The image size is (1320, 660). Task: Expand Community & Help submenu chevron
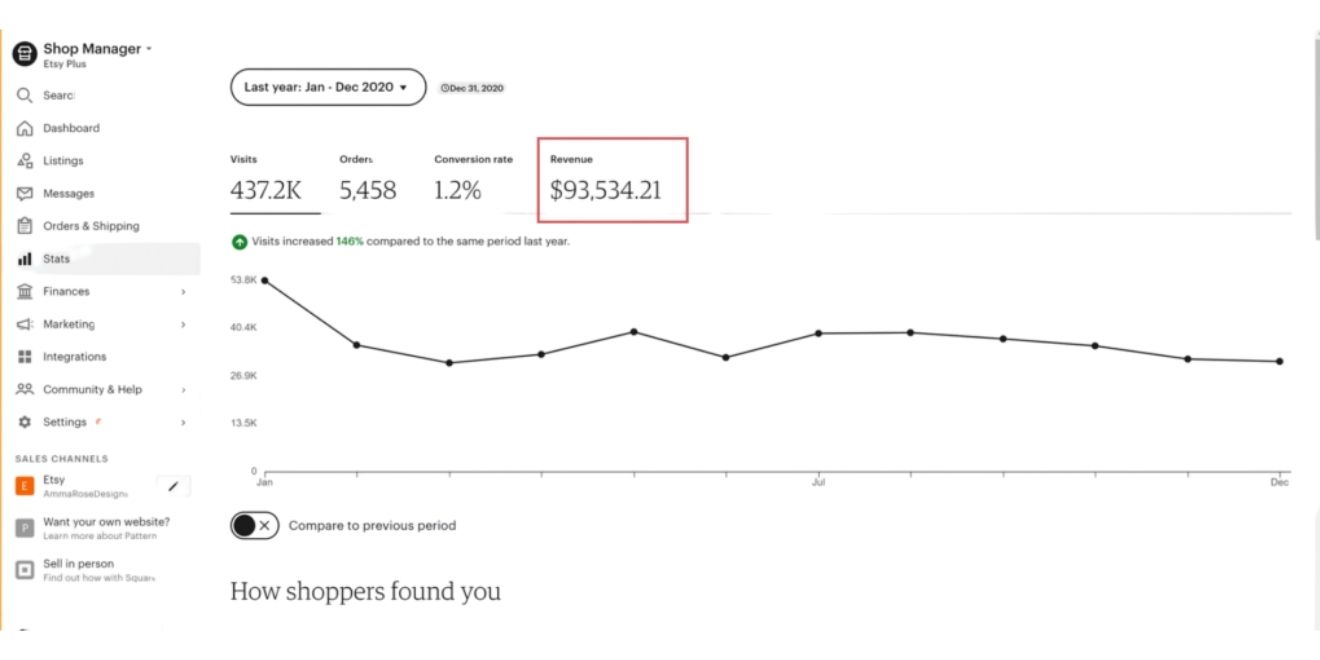183,390
